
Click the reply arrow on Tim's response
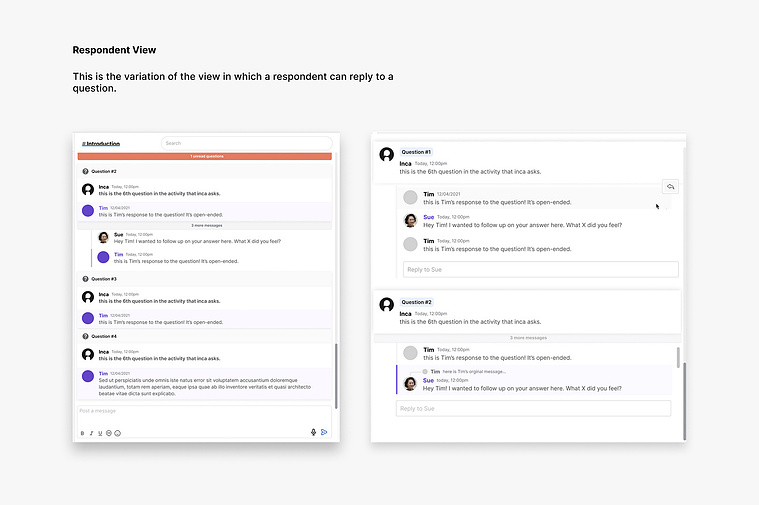coord(670,186)
